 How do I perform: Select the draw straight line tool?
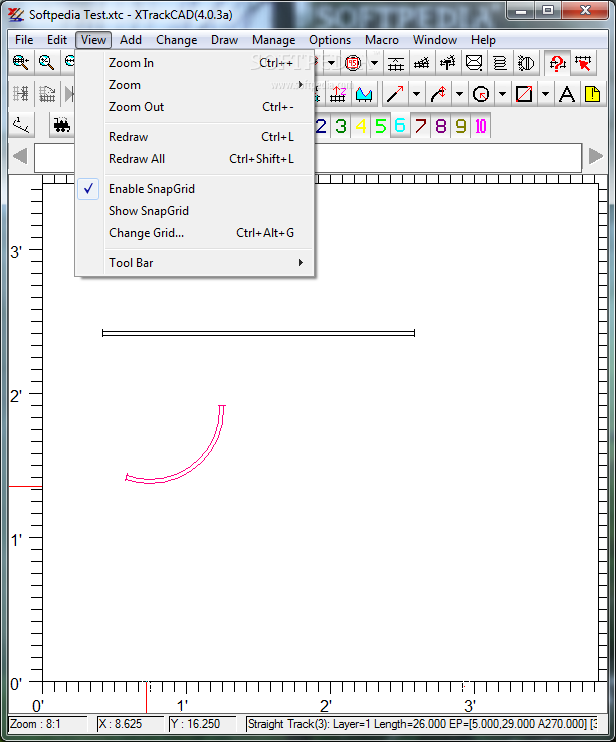pos(395,94)
